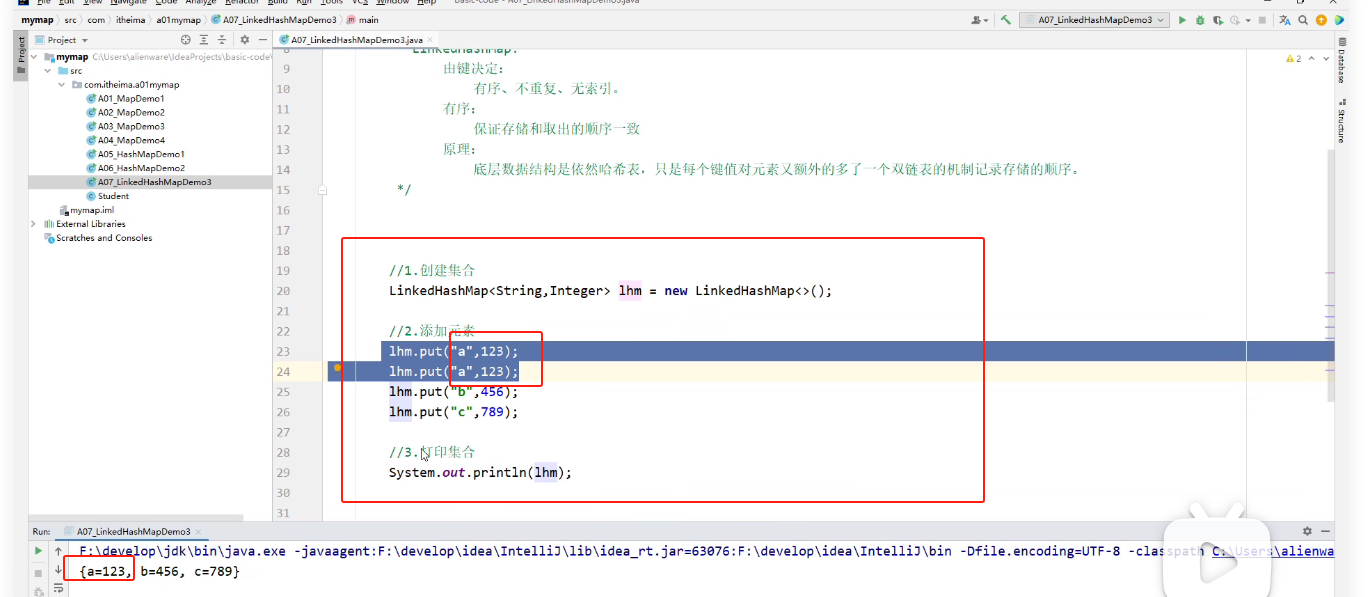Stop the process in the Run panel
Viewport: 1369px width, 597px height.
[38, 571]
